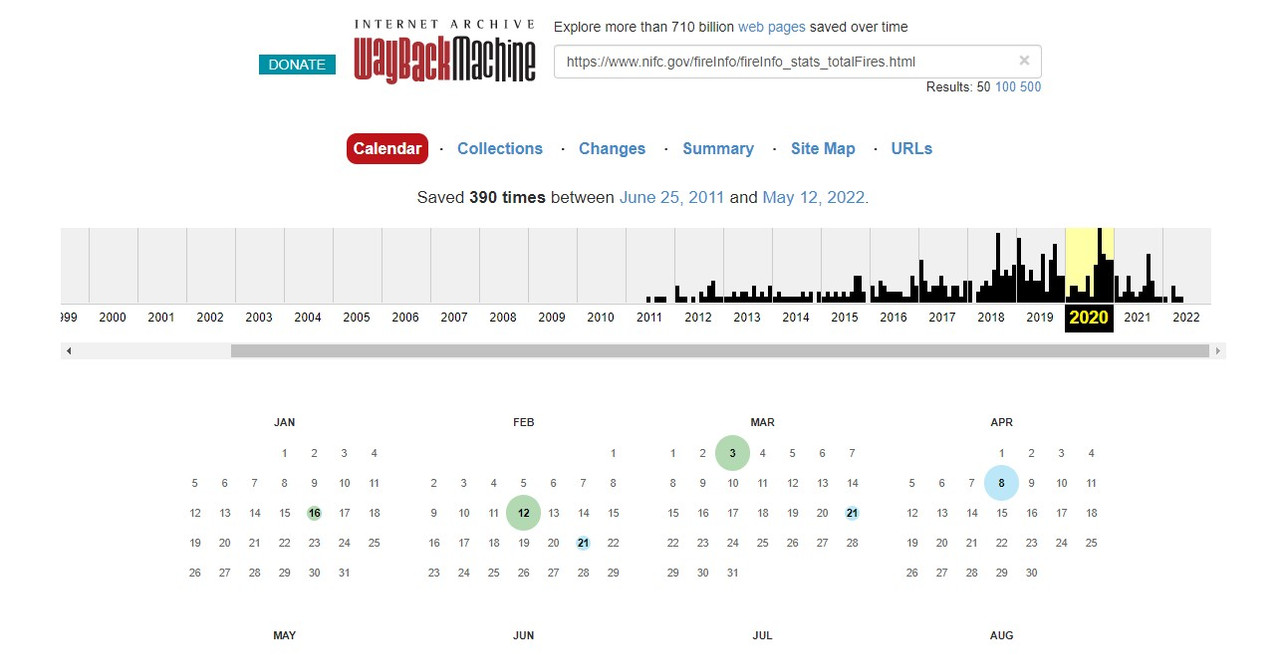Select year 2008 in timeline

(x=503, y=317)
